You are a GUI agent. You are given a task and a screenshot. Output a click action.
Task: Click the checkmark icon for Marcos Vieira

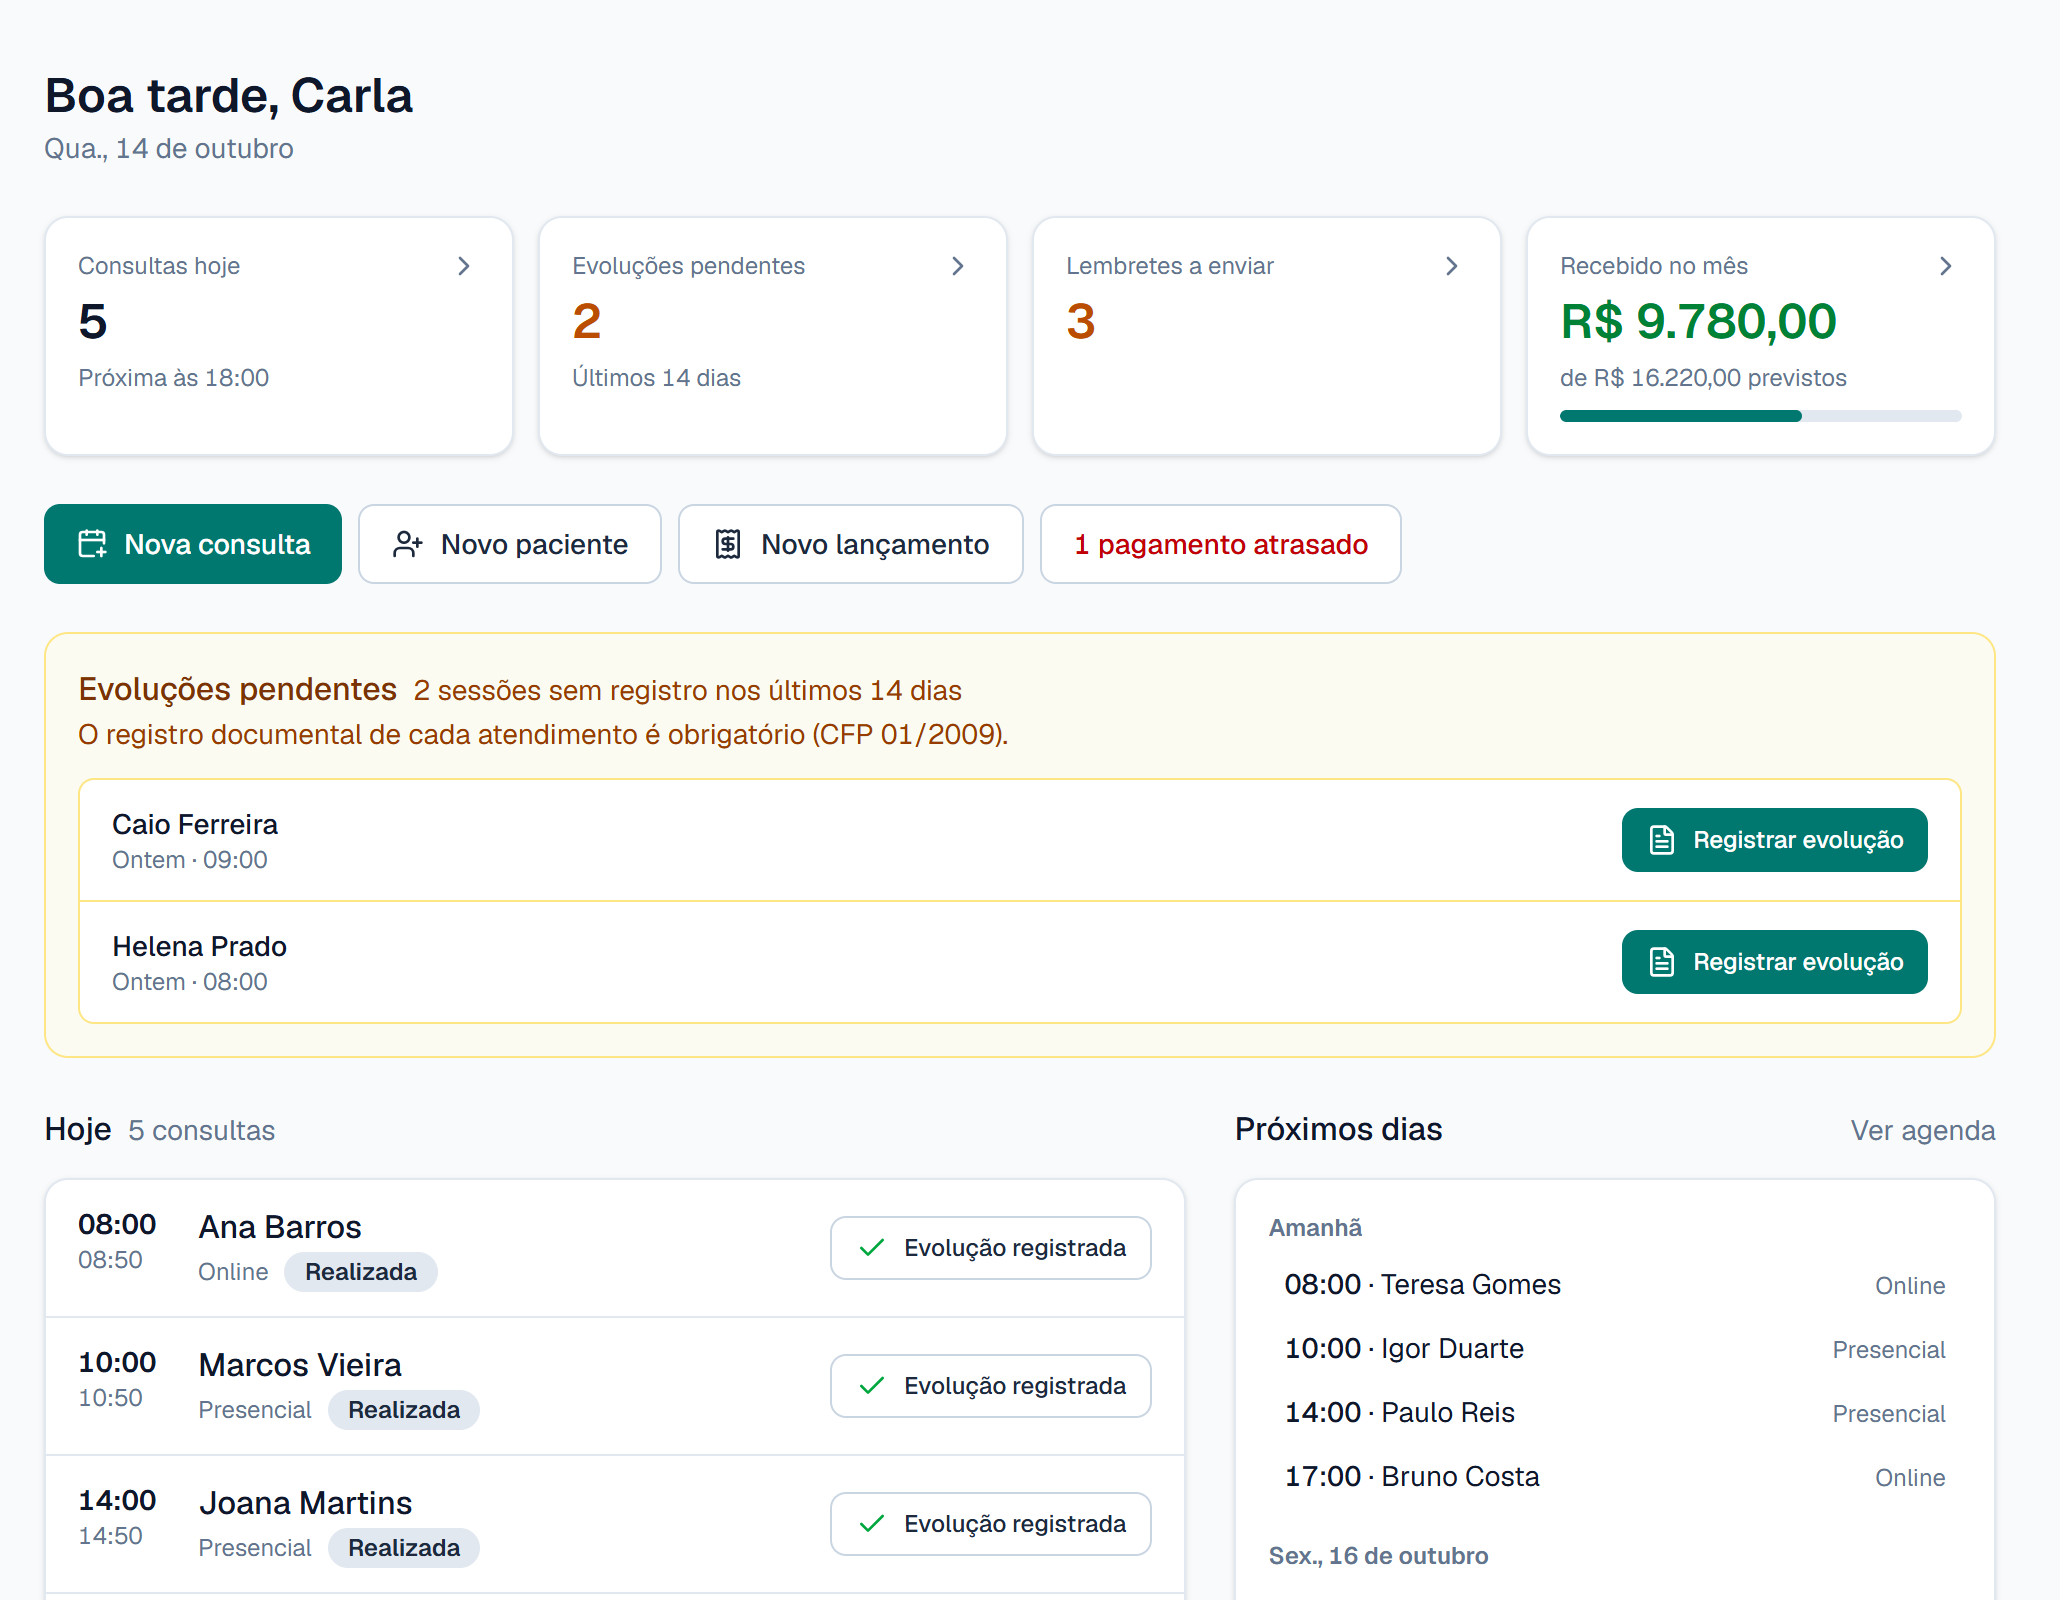click(x=872, y=1386)
